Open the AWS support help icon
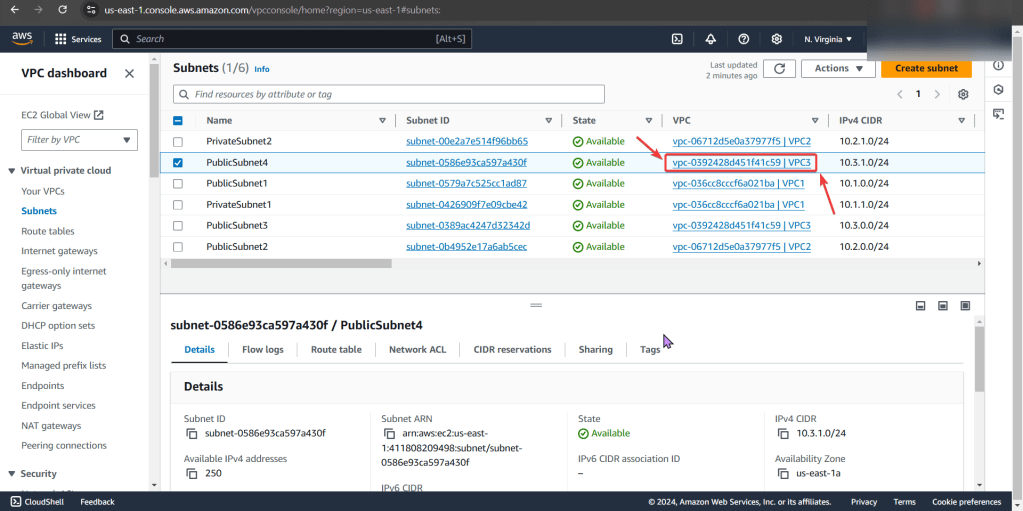This screenshot has height=511, width=1023. (743, 39)
